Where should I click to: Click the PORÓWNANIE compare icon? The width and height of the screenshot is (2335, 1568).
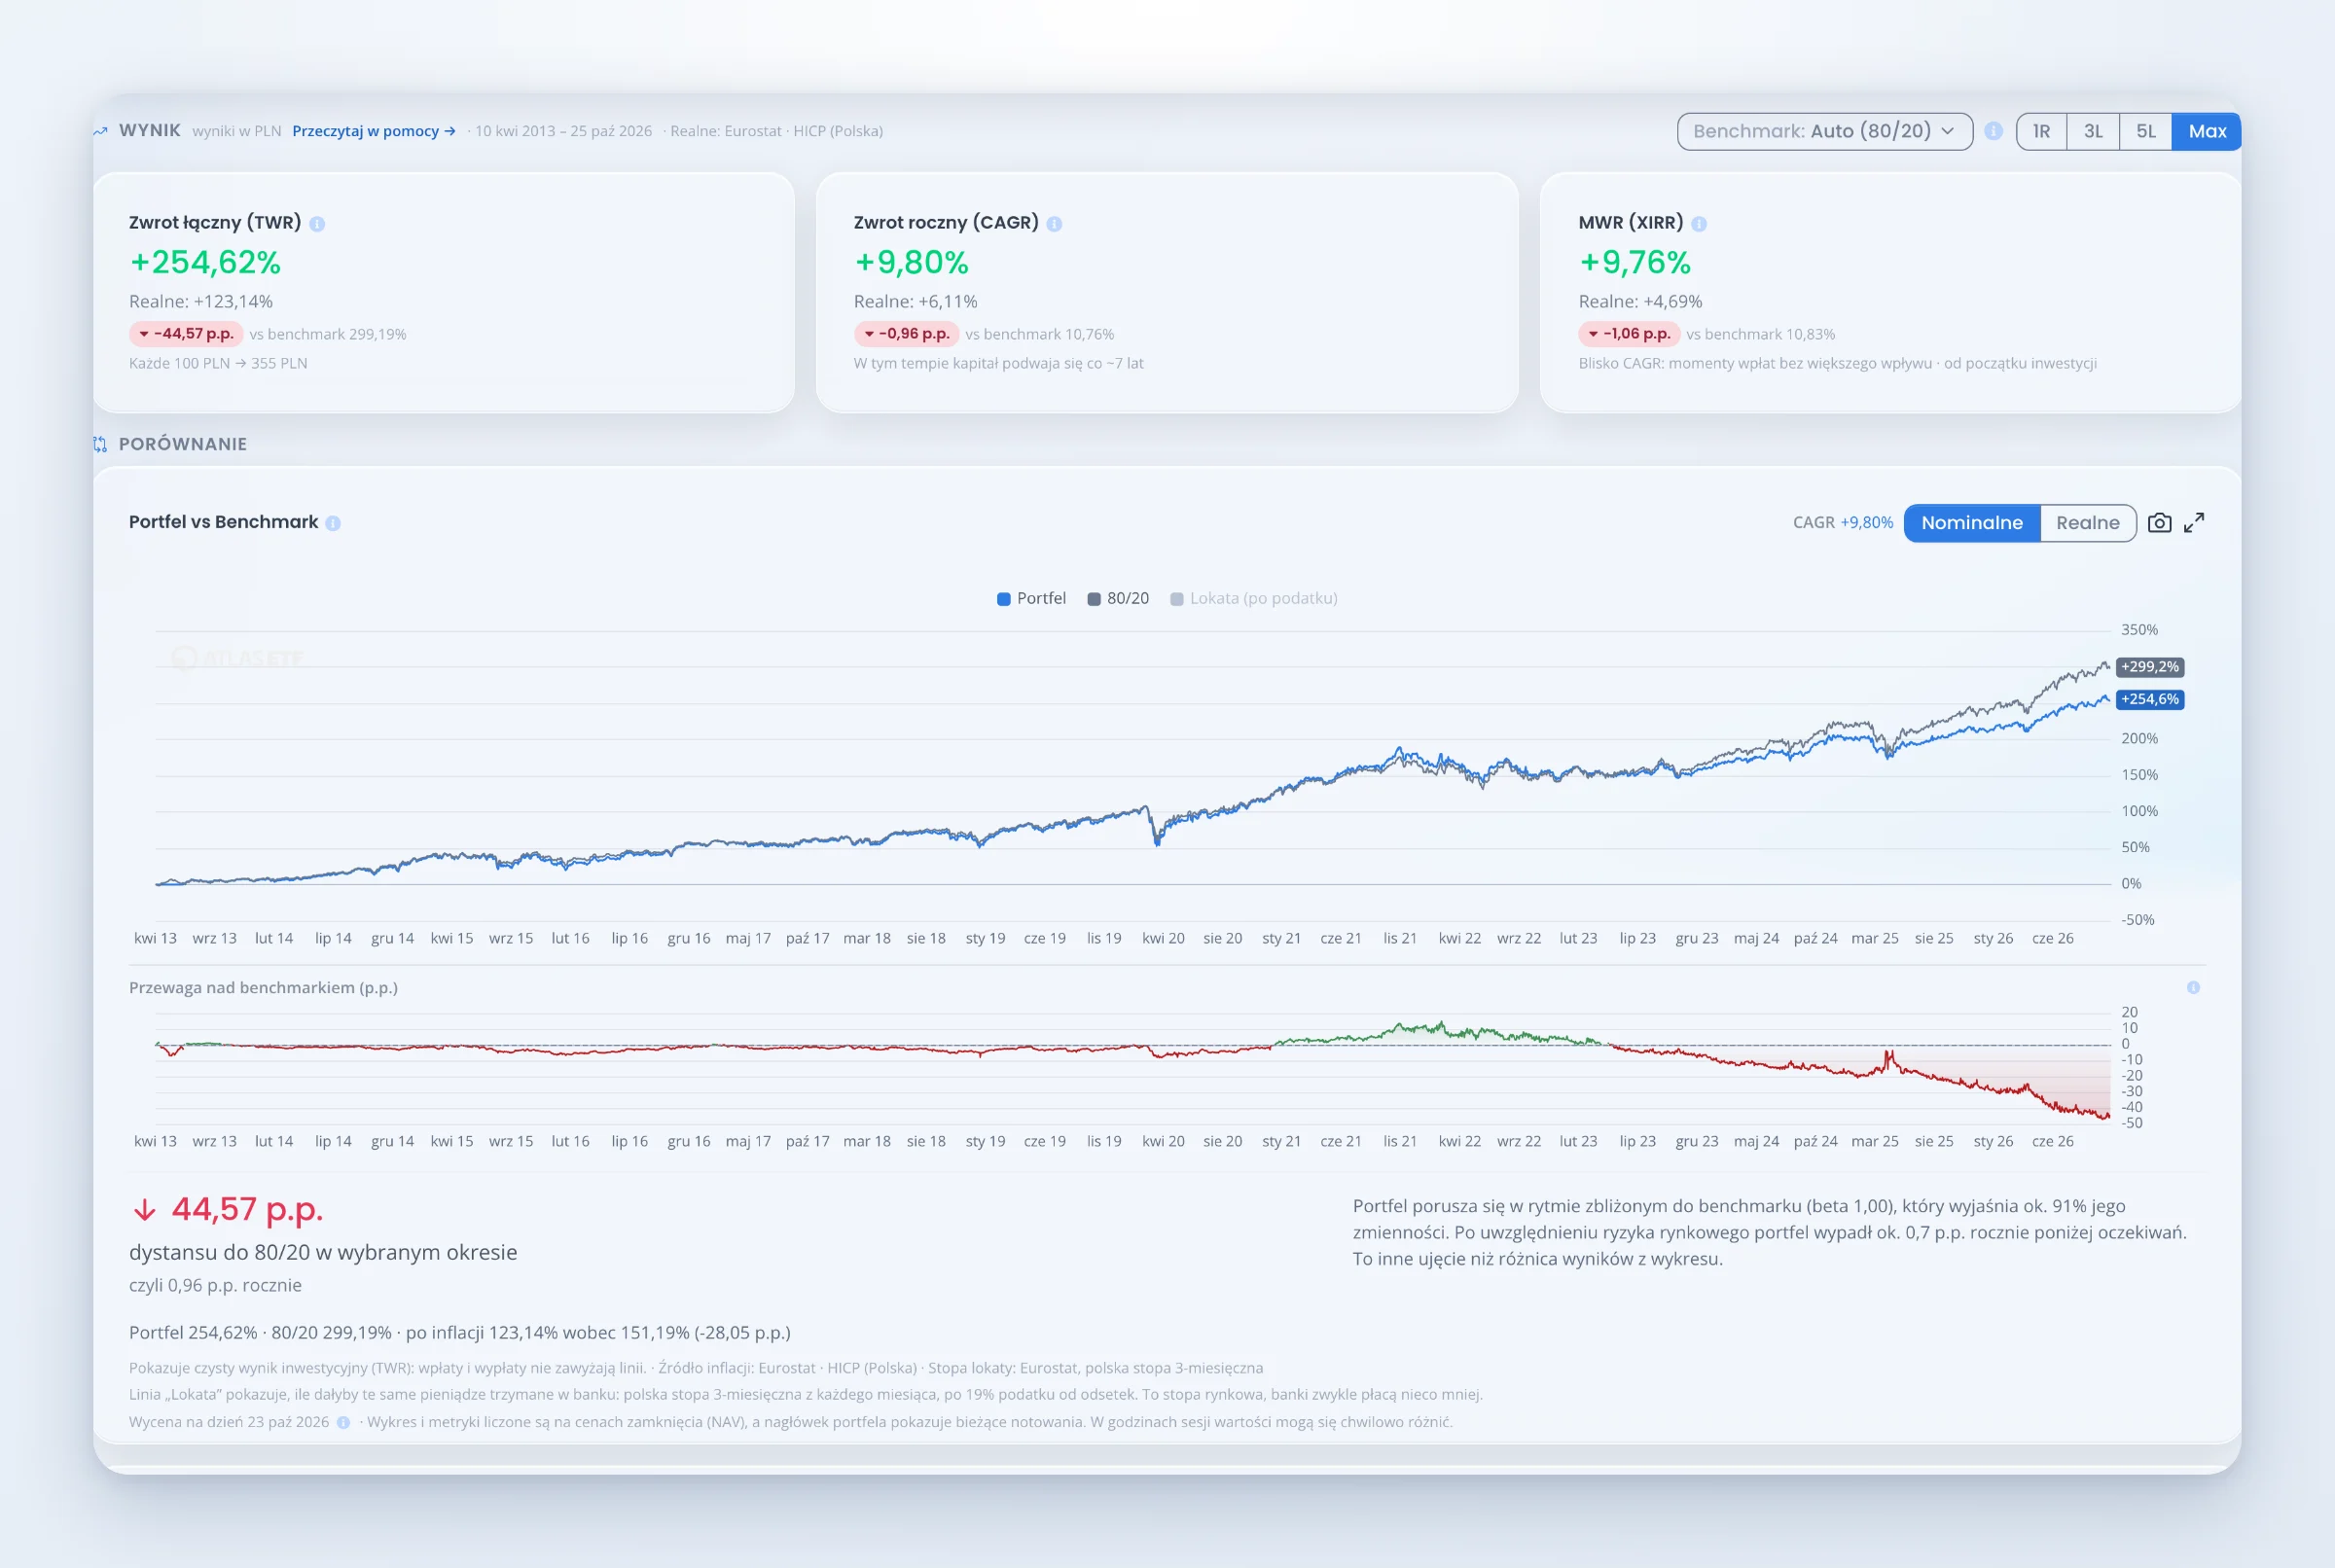[100, 444]
